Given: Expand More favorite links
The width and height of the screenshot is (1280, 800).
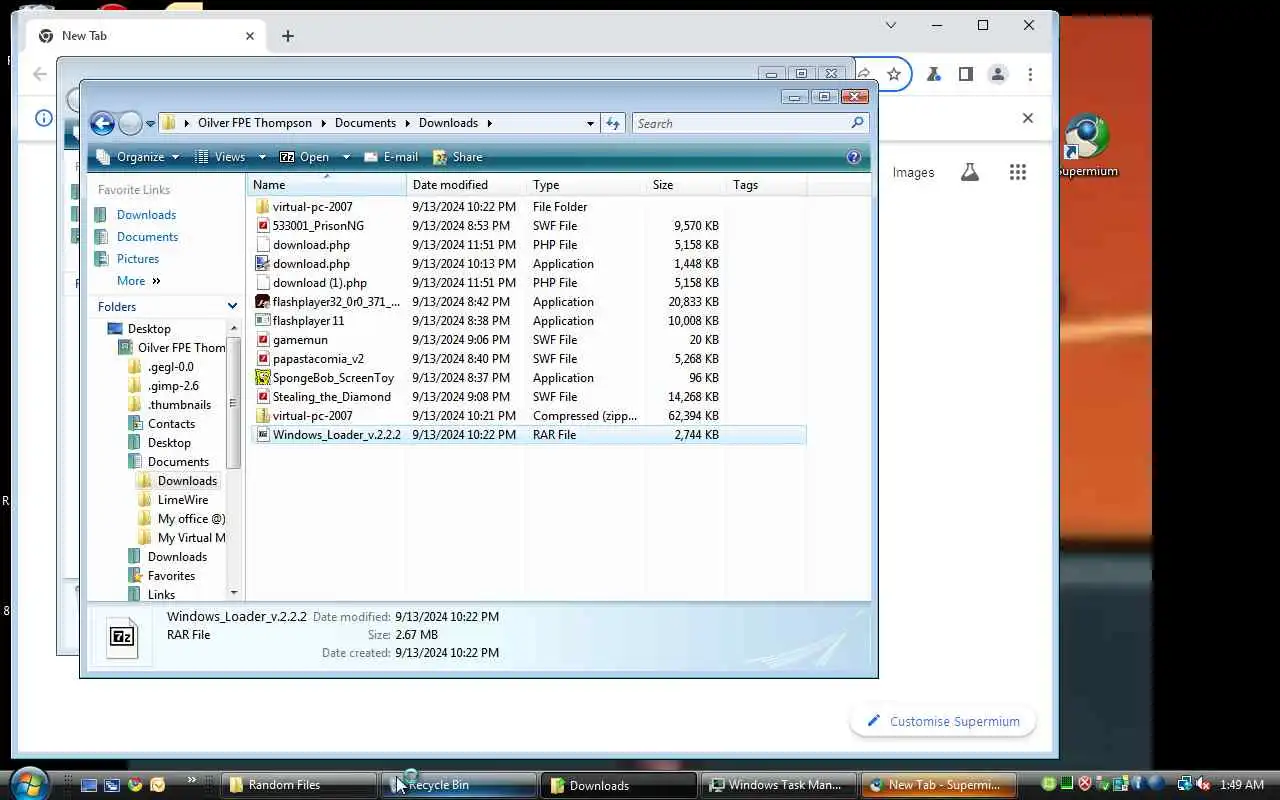Looking at the screenshot, I should pyautogui.click(x=139, y=281).
